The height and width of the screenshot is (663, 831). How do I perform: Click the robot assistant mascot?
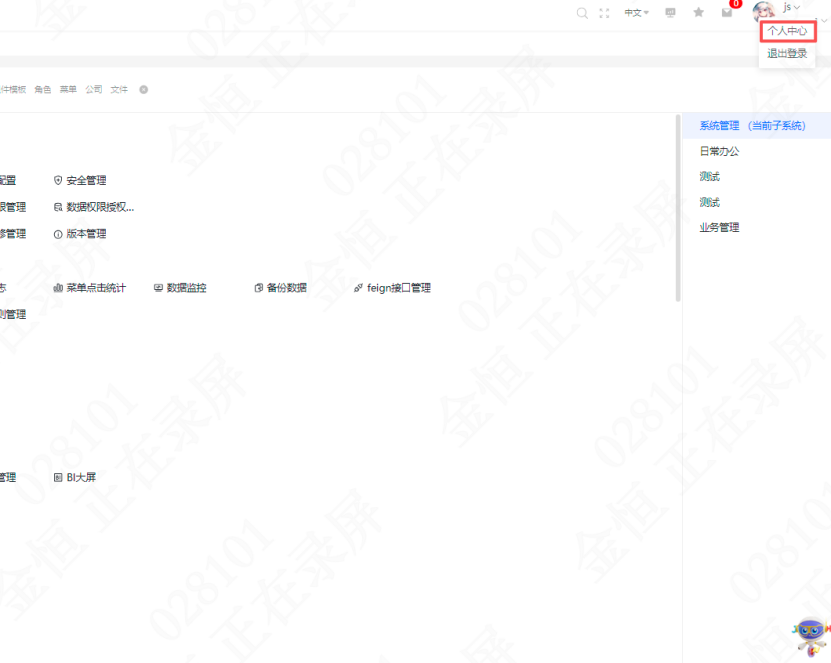click(811, 637)
